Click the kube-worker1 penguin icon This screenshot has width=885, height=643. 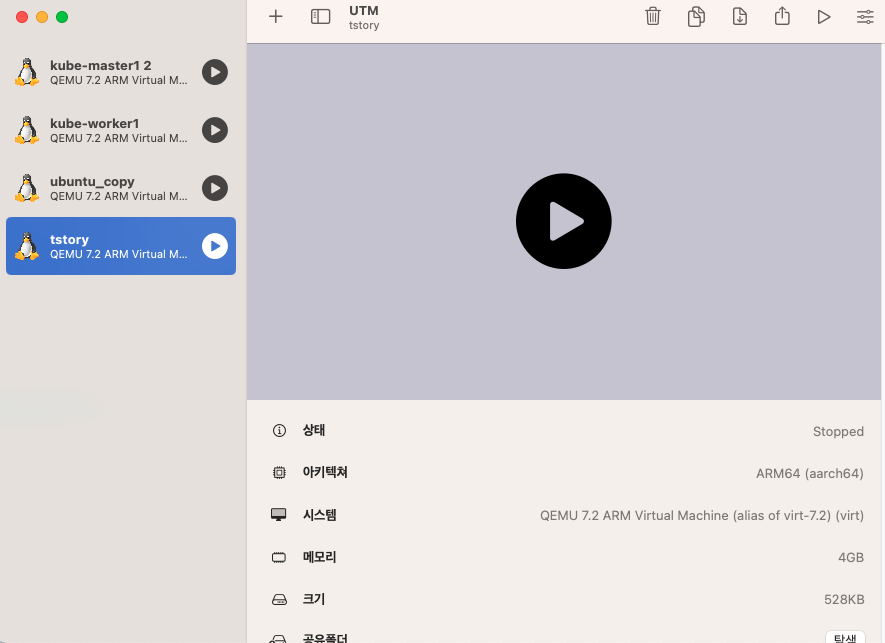point(27,130)
